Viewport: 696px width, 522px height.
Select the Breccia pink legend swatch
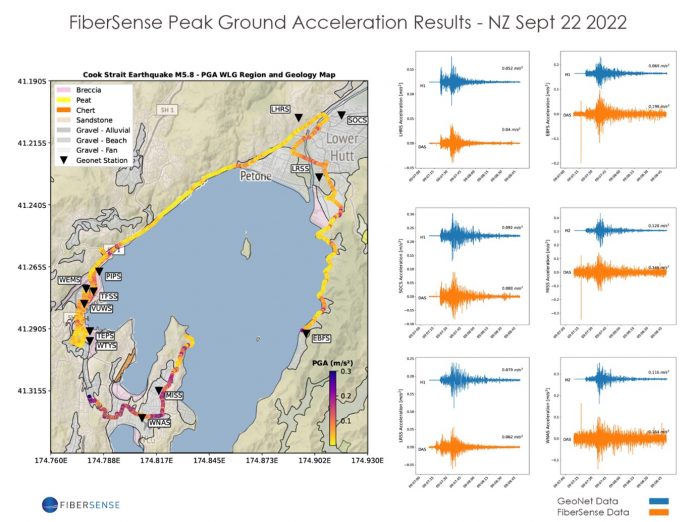point(64,90)
